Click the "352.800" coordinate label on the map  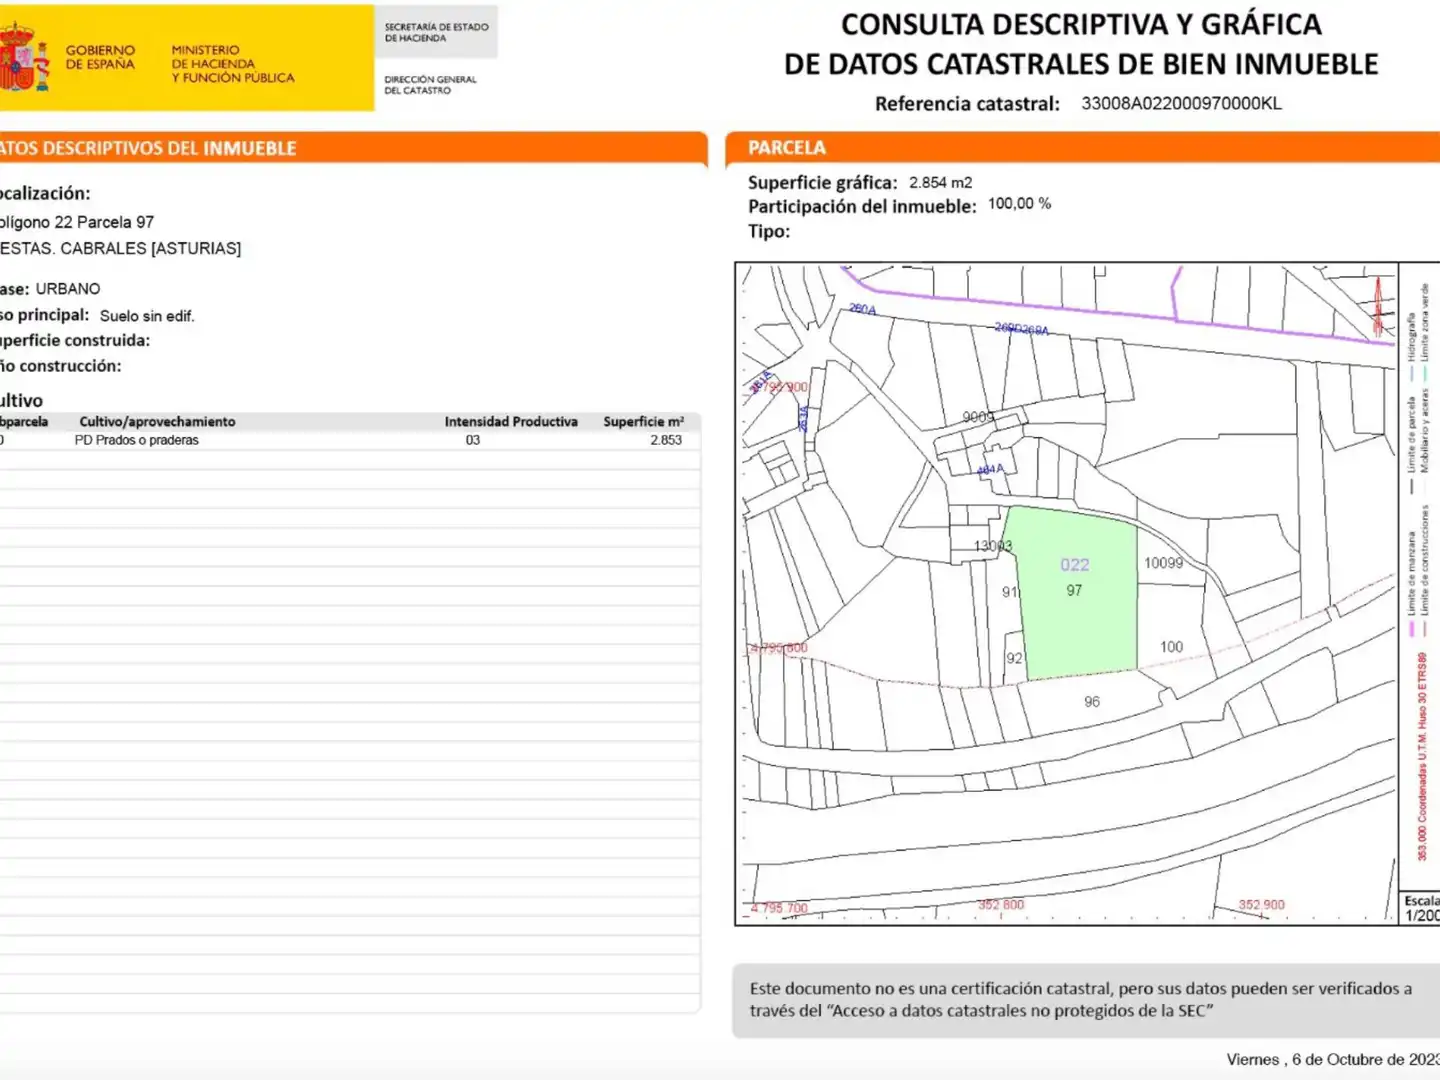pos(1001,905)
